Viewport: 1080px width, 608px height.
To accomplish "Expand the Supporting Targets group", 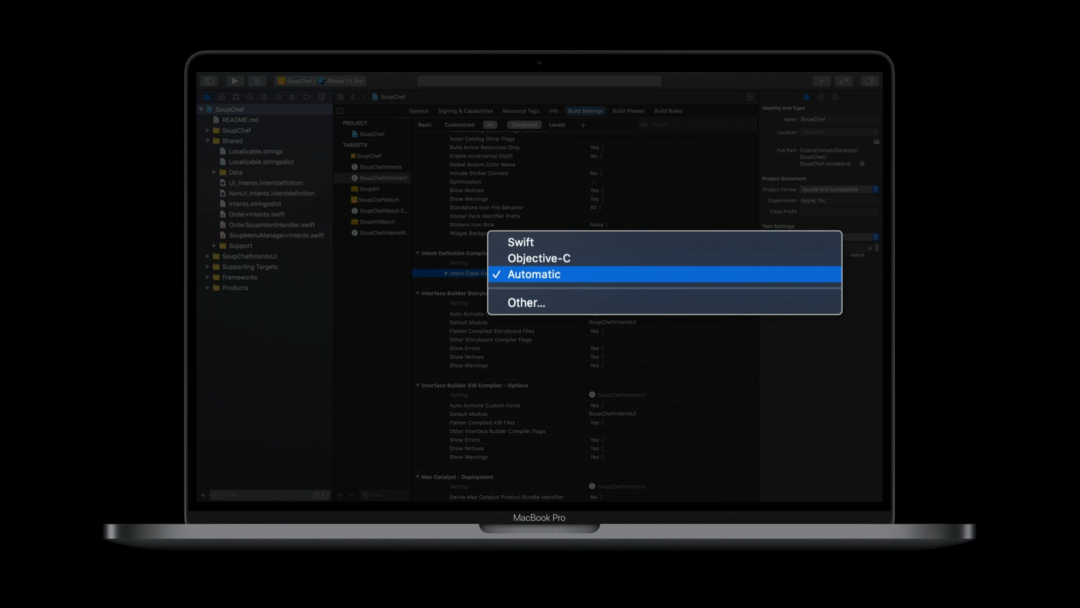I will (x=207, y=266).
